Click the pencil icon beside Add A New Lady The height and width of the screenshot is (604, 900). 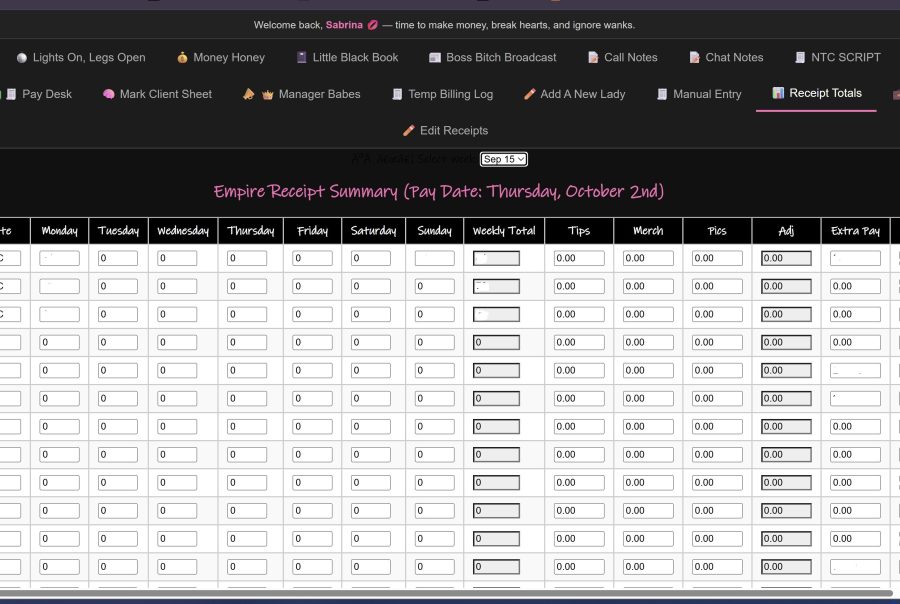530,94
